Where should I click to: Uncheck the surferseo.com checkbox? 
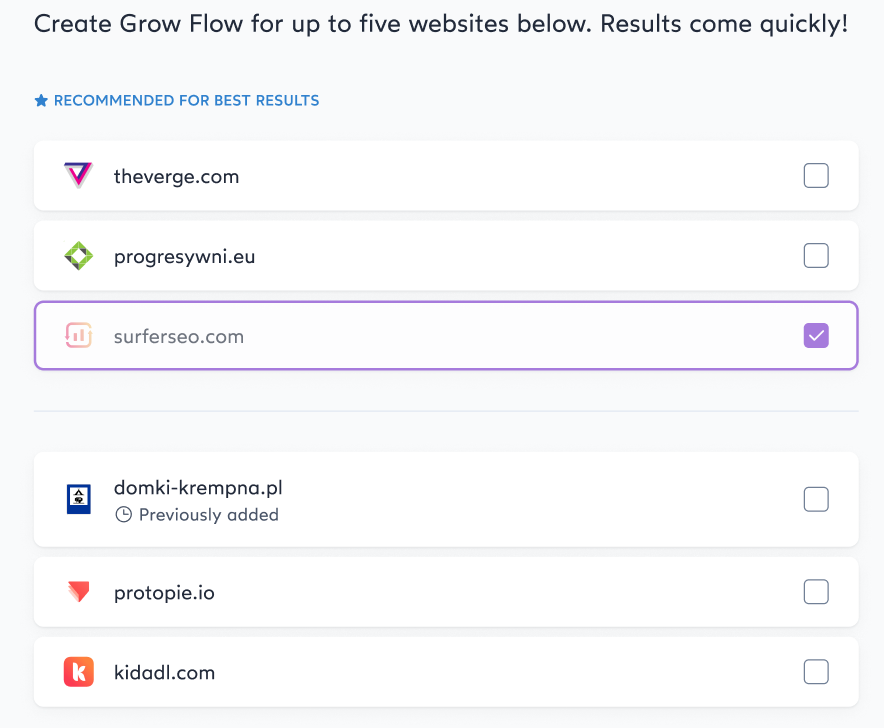pyautogui.click(x=816, y=336)
